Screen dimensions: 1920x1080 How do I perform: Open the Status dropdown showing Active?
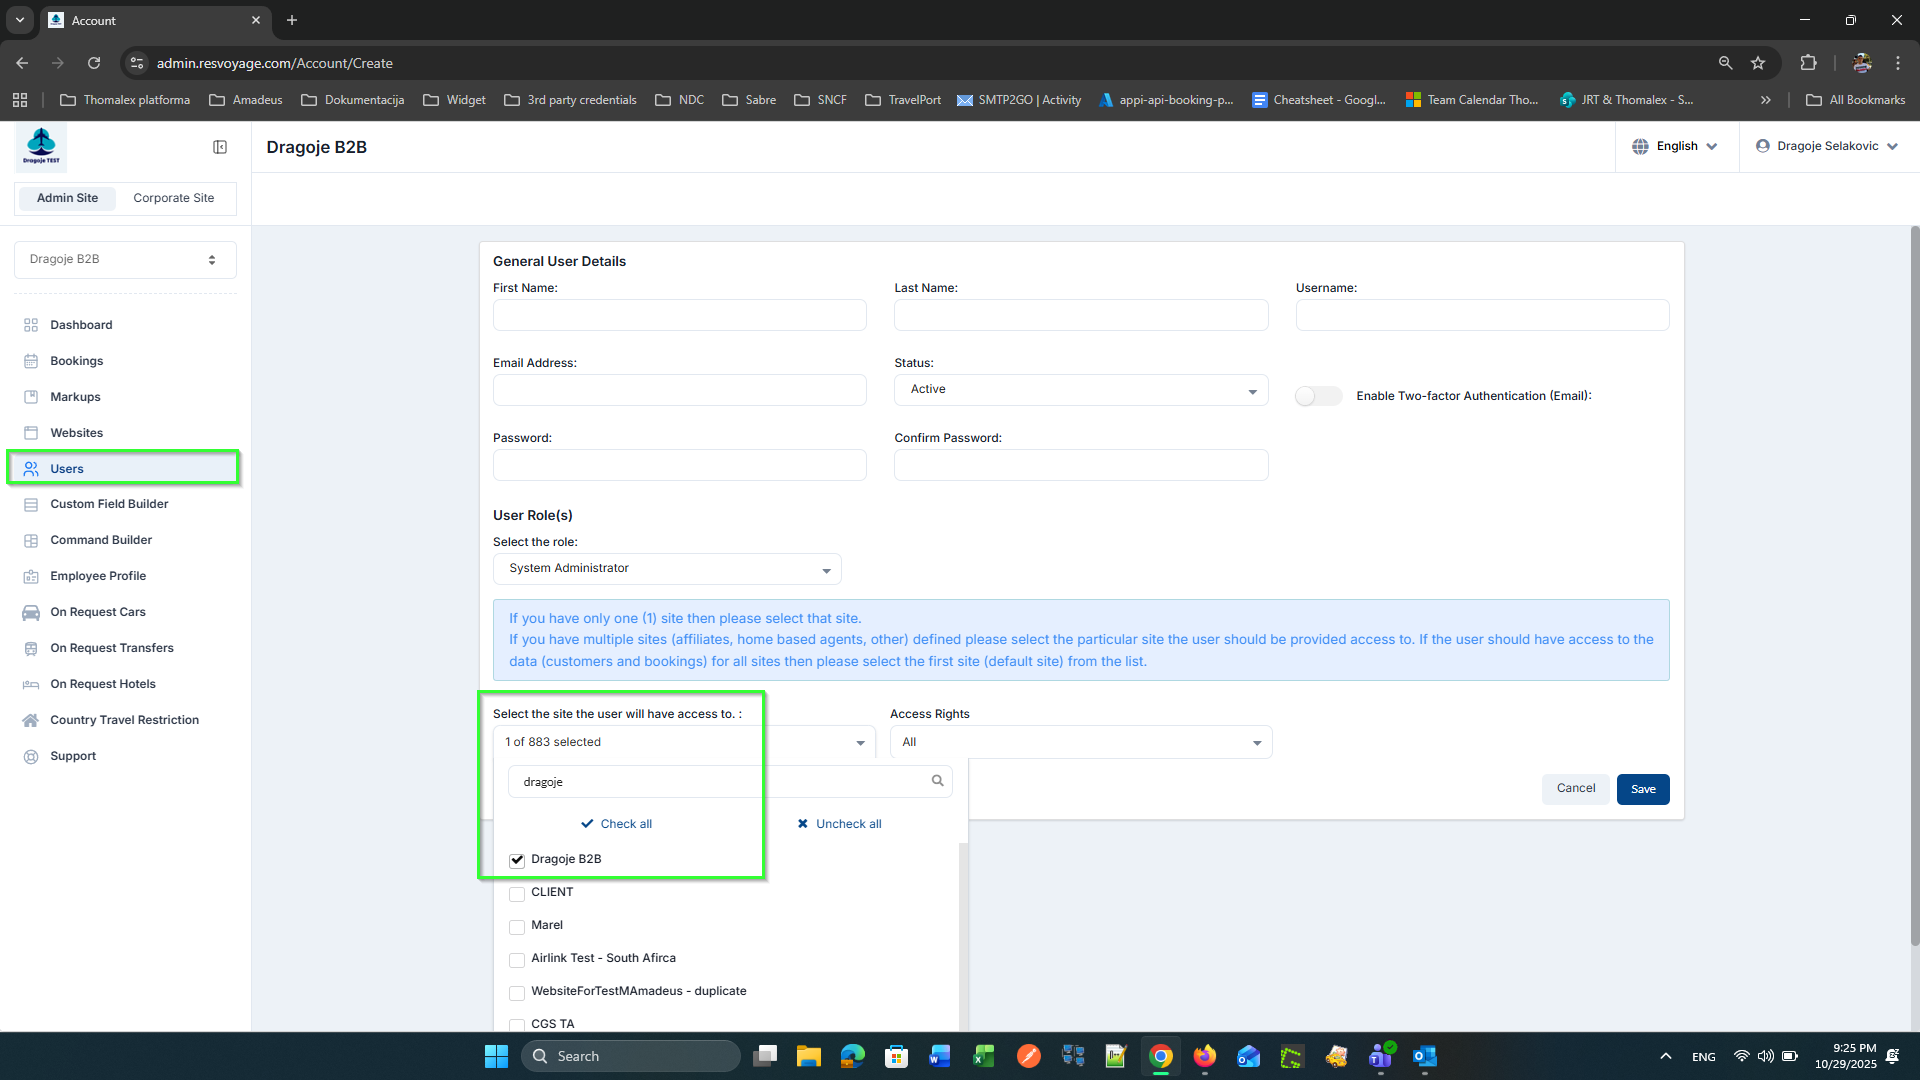tap(1080, 390)
